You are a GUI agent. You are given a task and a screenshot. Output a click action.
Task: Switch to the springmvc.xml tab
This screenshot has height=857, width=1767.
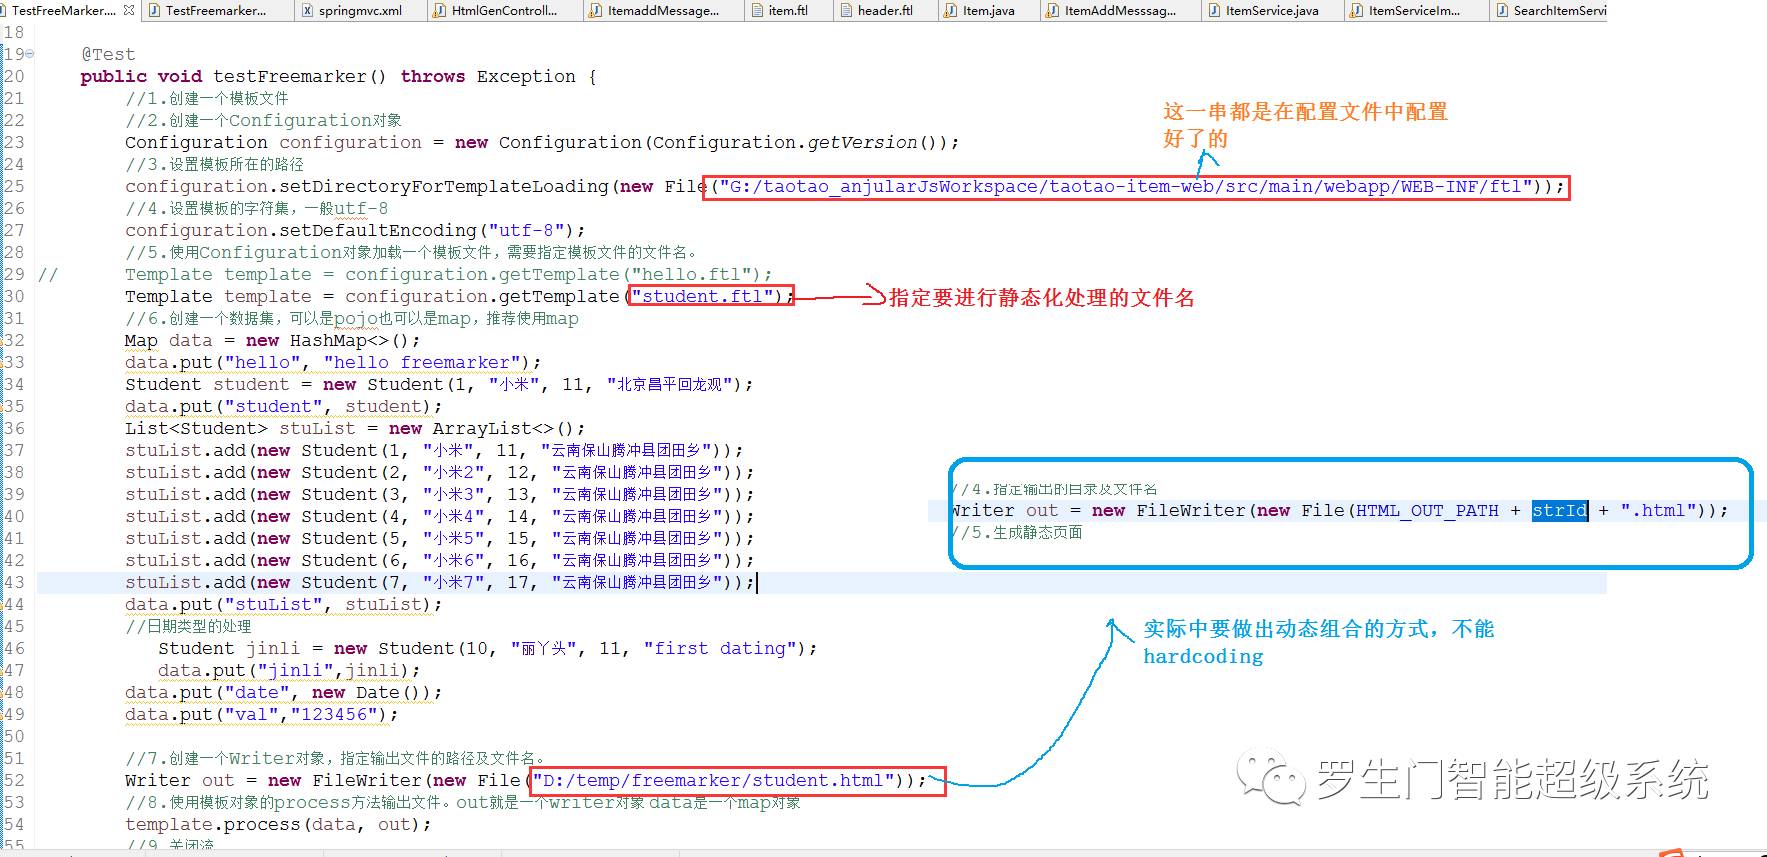point(360,11)
